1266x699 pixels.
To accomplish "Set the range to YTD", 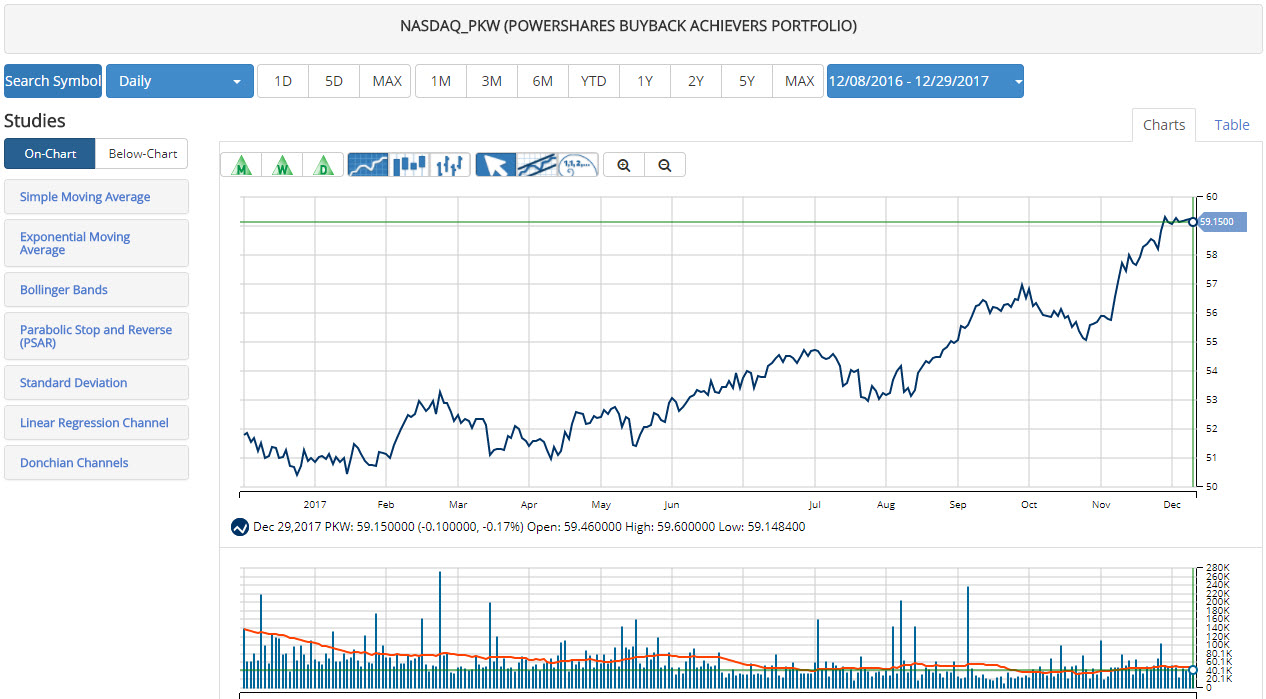I will point(593,81).
